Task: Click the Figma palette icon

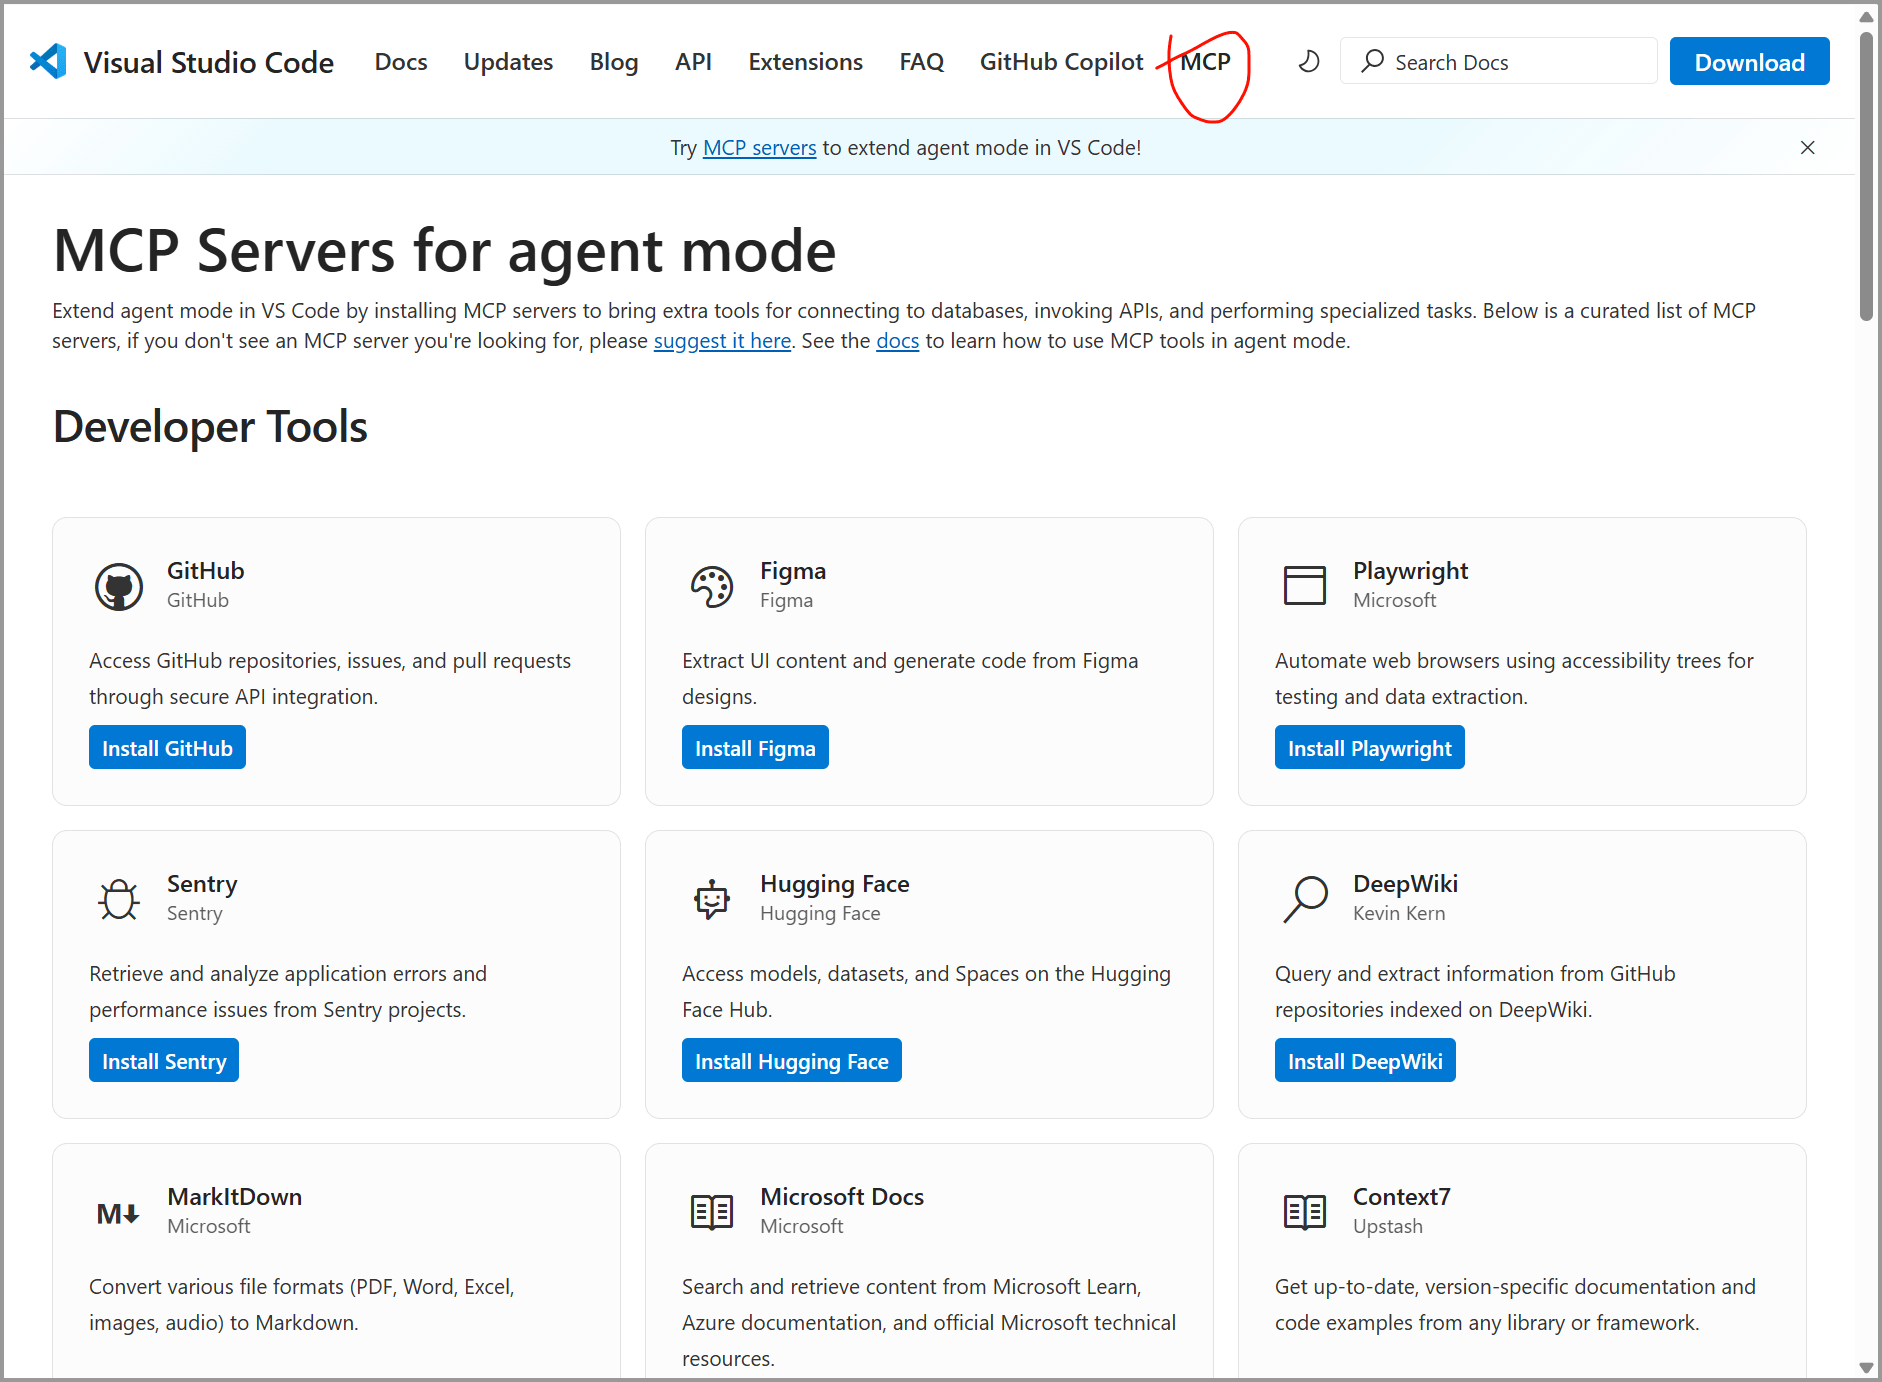Action: [x=712, y=586]
